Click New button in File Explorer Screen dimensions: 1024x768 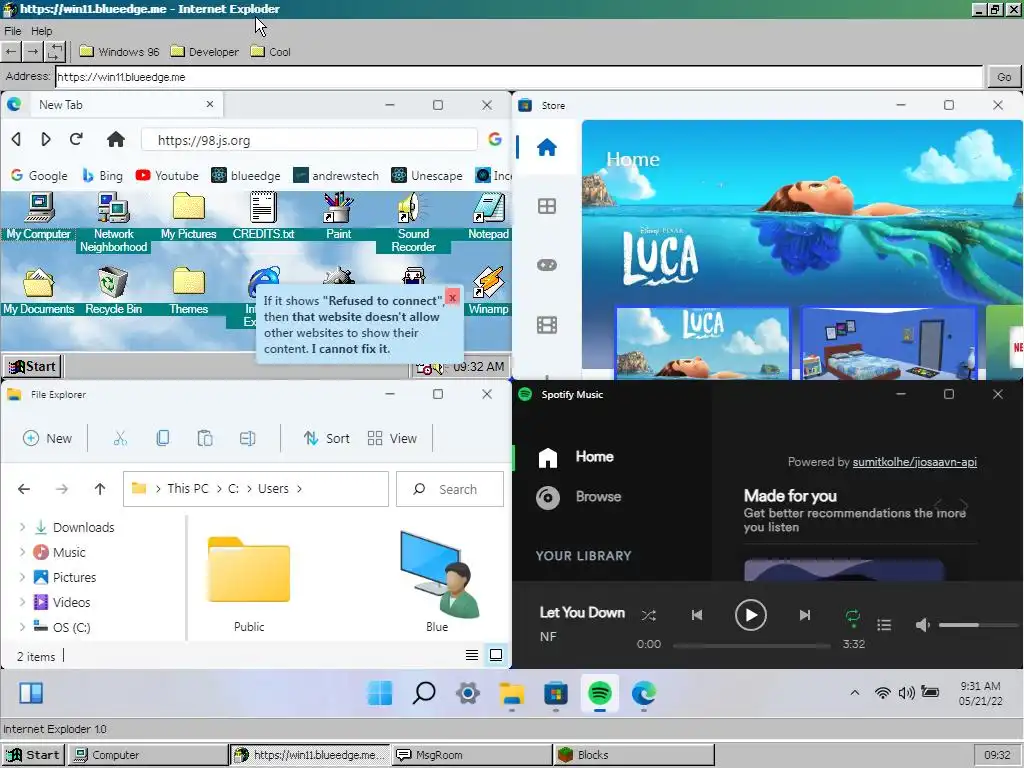(47, 438)
